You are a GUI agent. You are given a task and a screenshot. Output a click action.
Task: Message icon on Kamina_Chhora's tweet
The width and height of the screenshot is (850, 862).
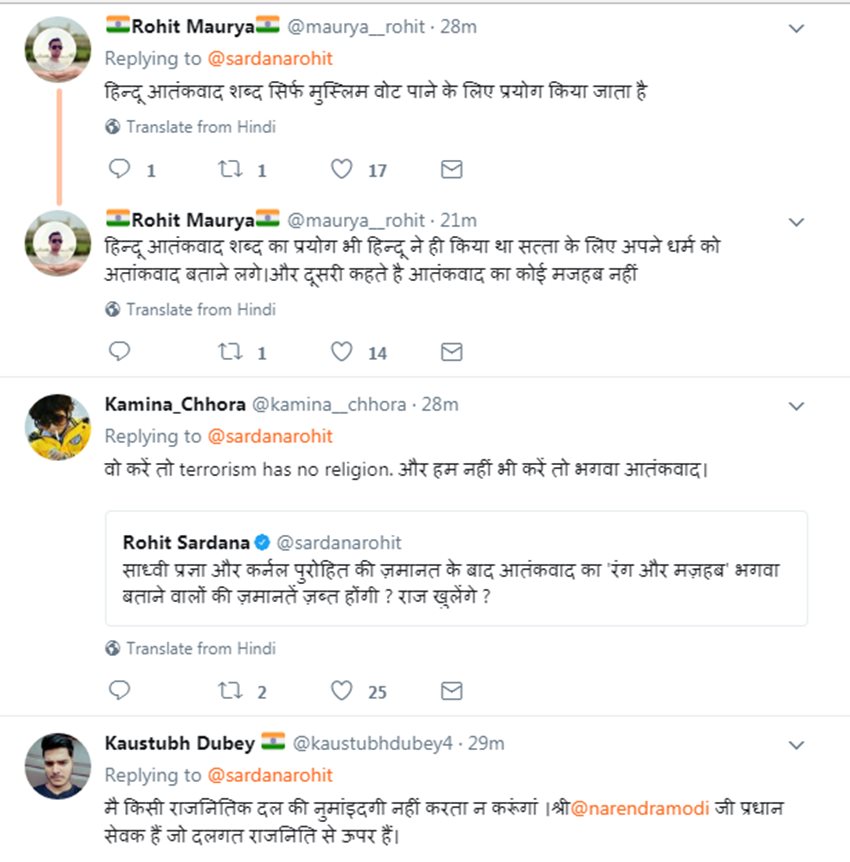click(452, 691)
